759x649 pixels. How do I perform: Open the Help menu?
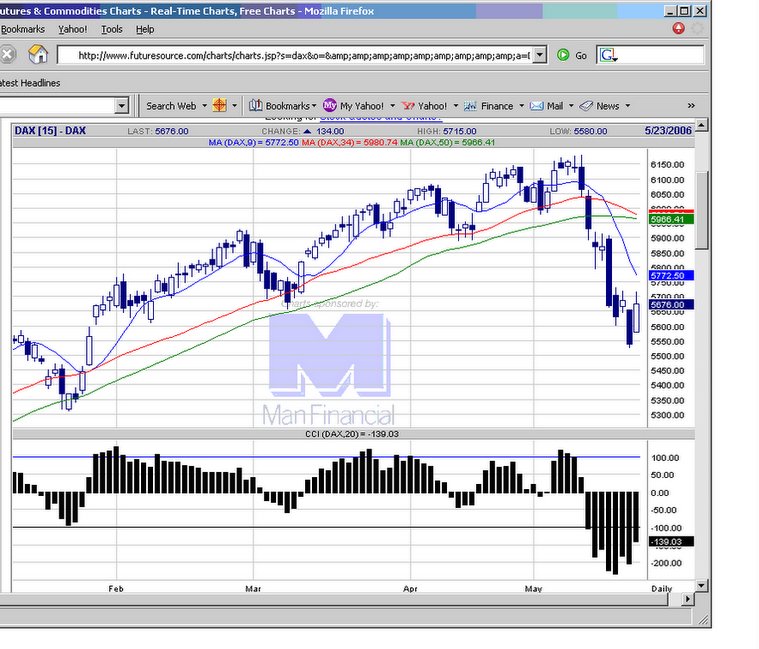pyautogui.click(x=145, y=30)
